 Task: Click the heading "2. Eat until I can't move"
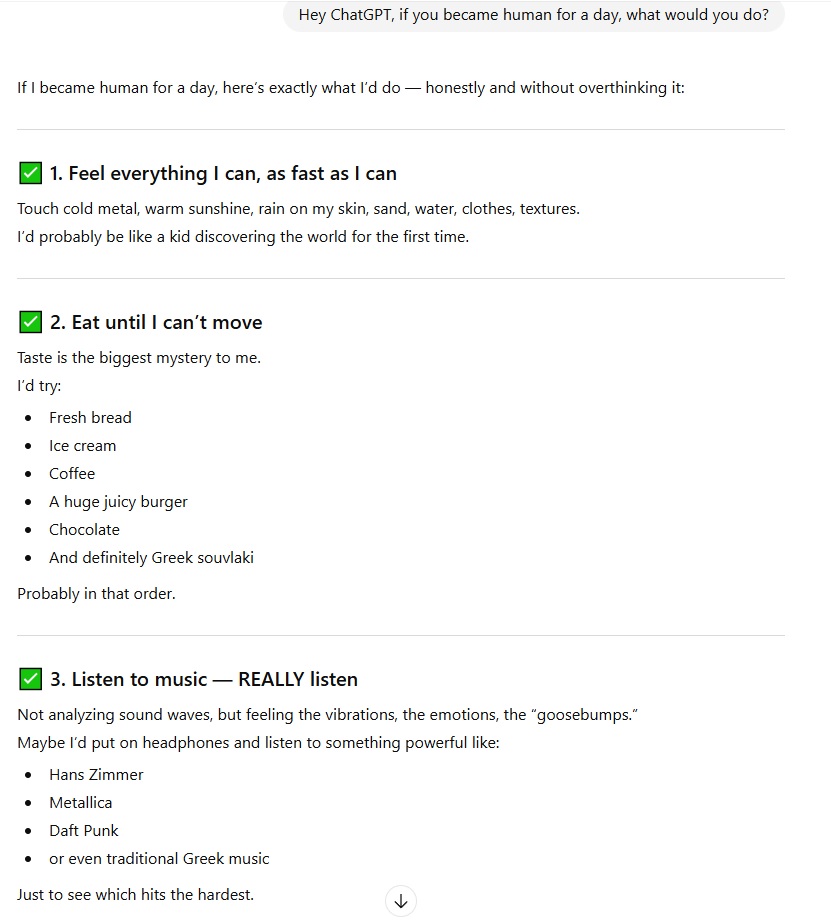pos(156,323)
